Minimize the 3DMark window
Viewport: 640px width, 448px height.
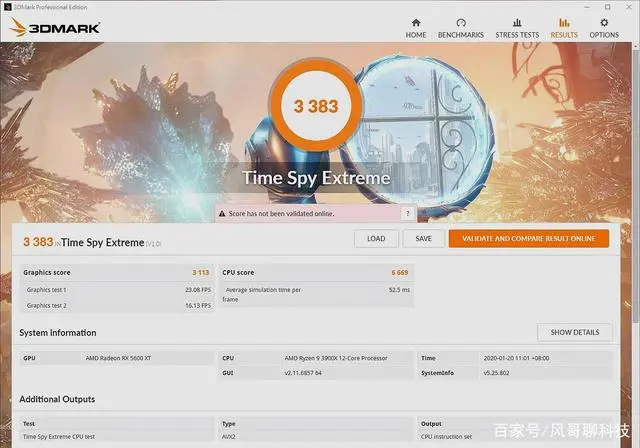587,7
